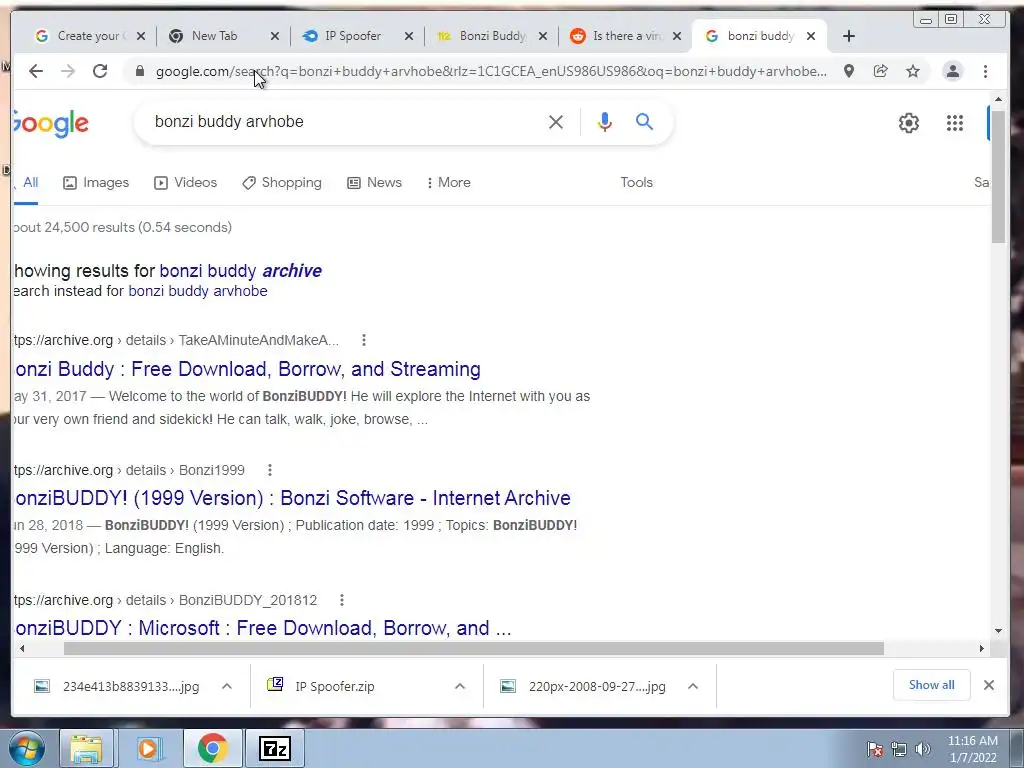Switch to the New Tab tab
The image size is (1024, 768).
[x=214, y=36]
